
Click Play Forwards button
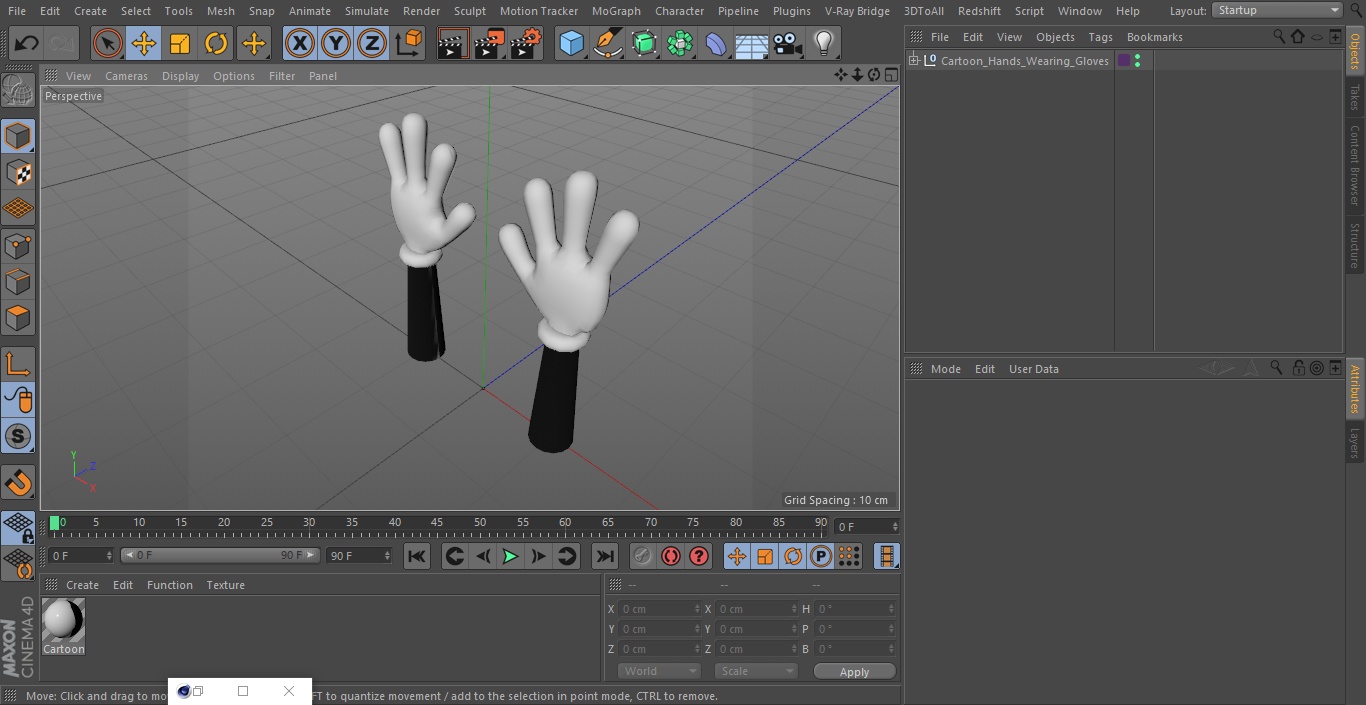(x=510, y=556)
